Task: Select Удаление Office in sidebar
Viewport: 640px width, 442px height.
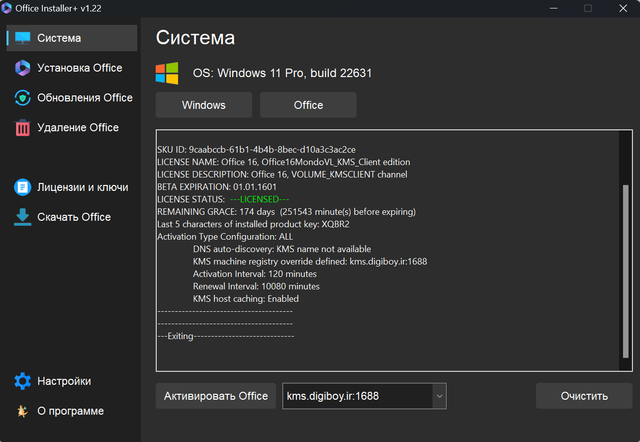Action: point(72,128)
